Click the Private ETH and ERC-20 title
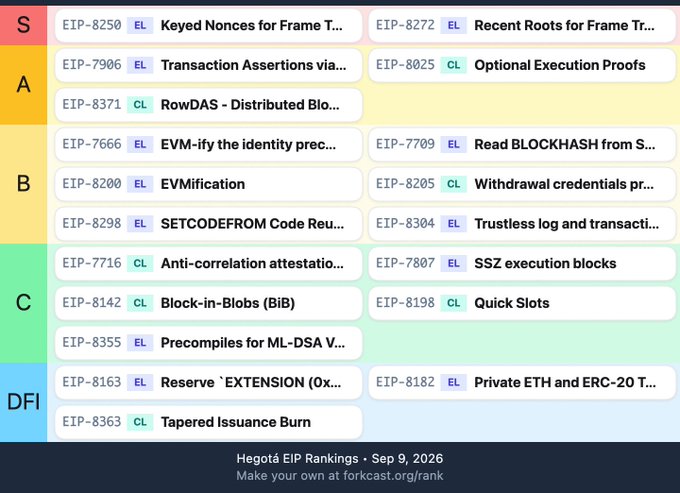Image resolution: width=680 pixels, height=493 pixels. [x=565, y=382]
